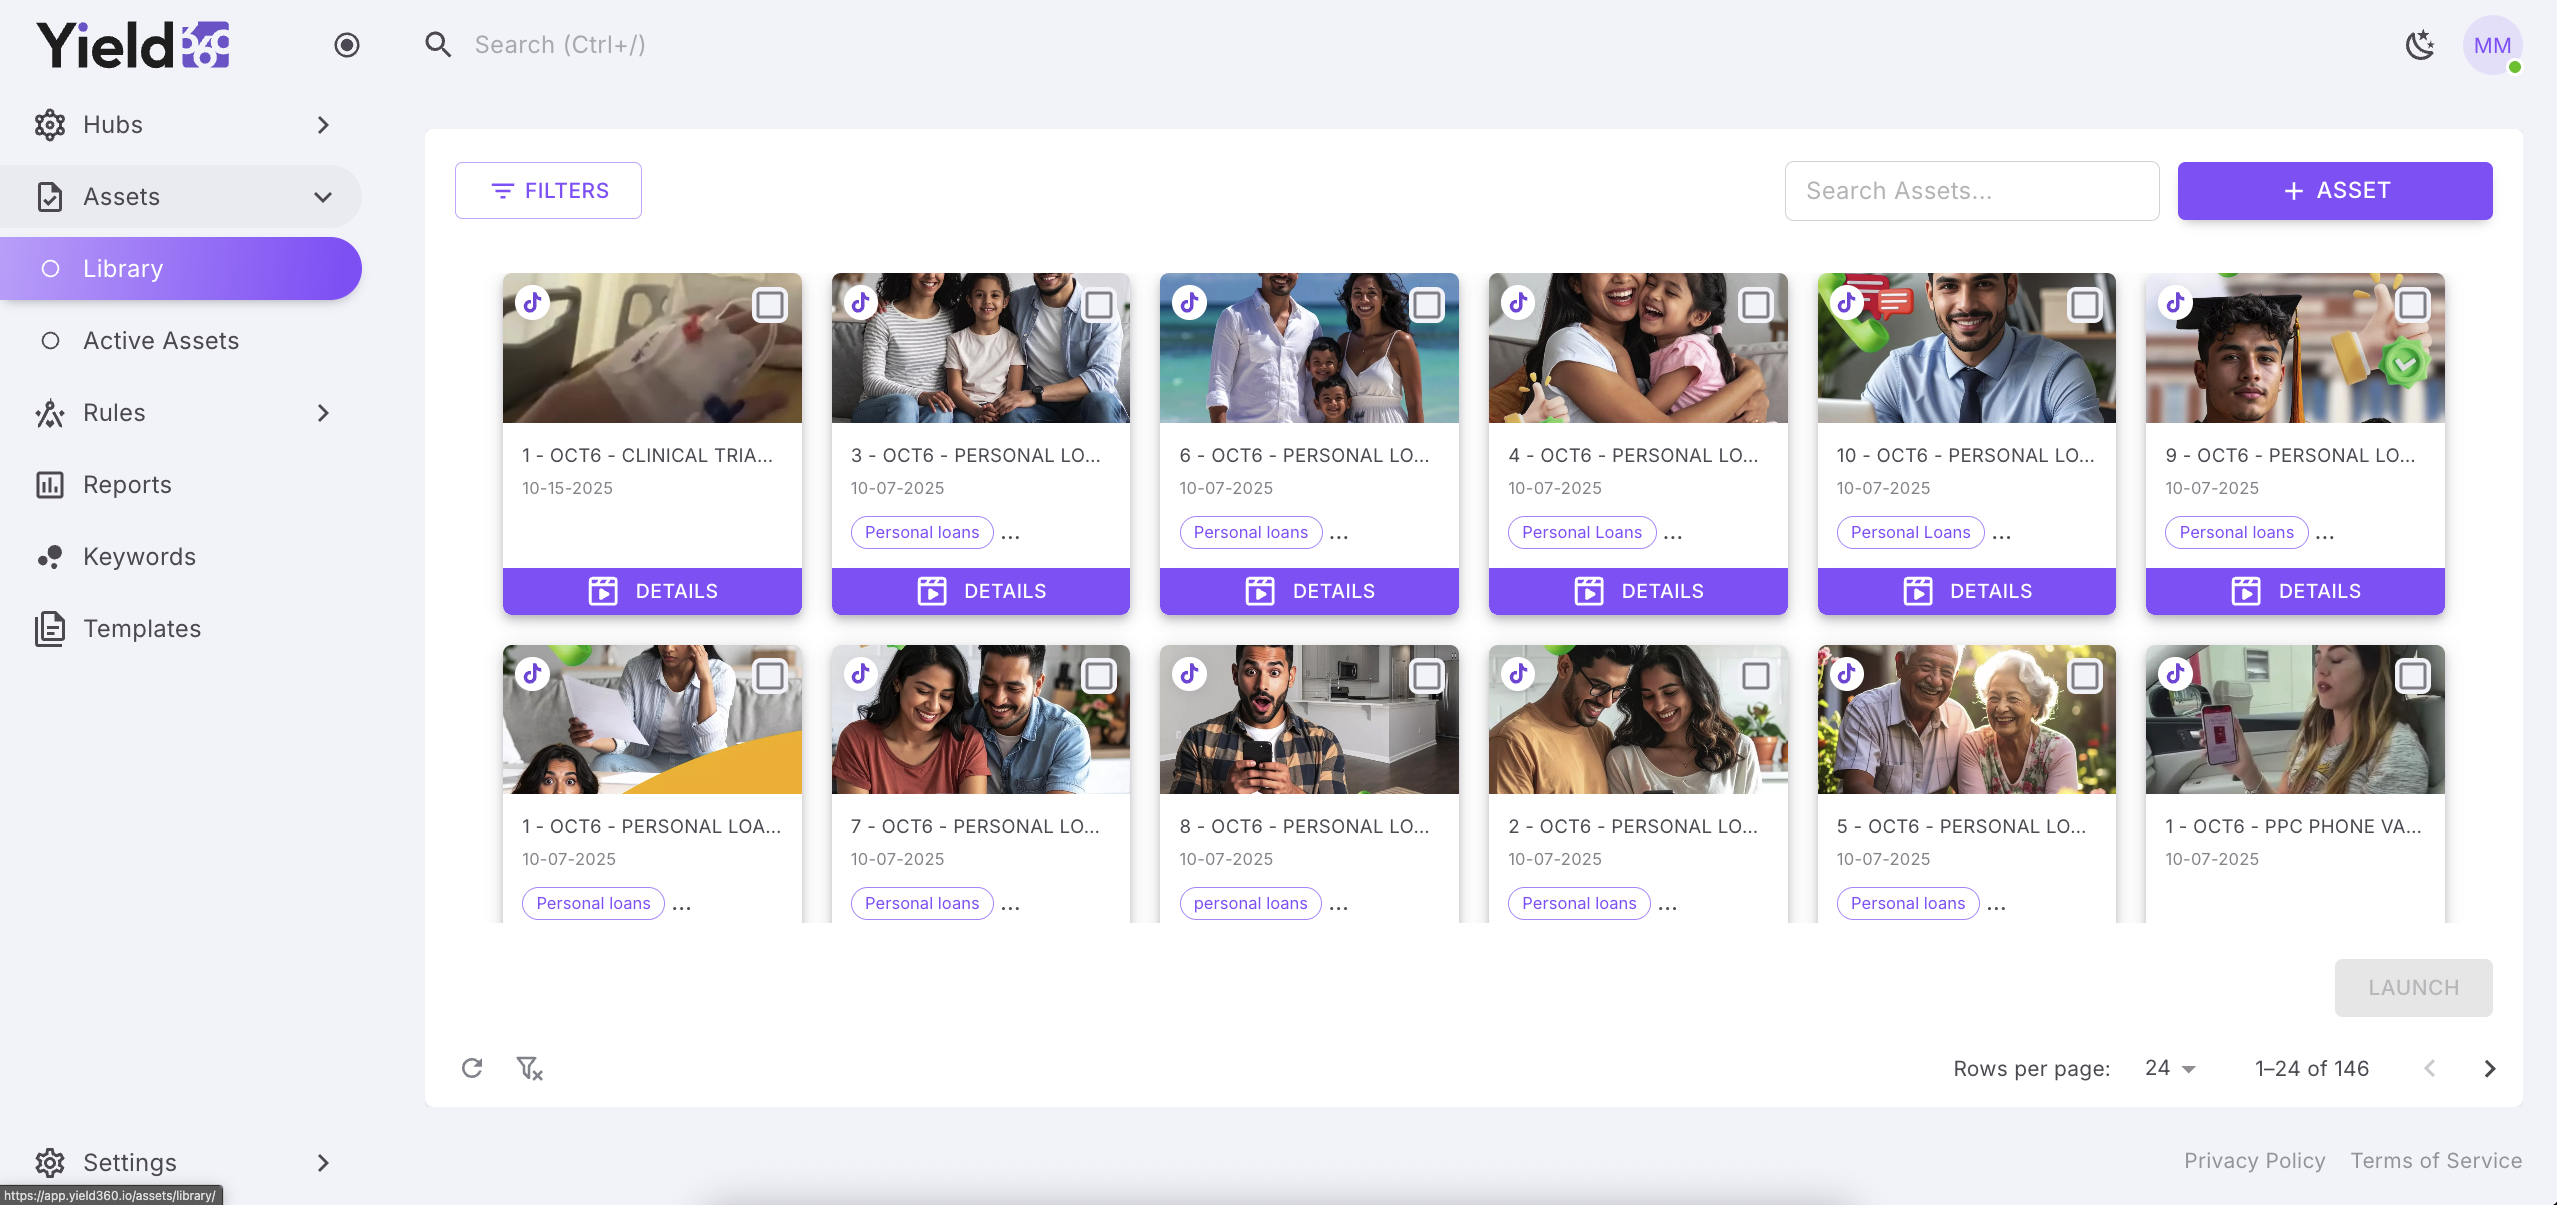The width and height of the screenshot is (2557, 1205).
Task: Click TikTok icon on Clinical Trial asset
Action: click(533, 302)
